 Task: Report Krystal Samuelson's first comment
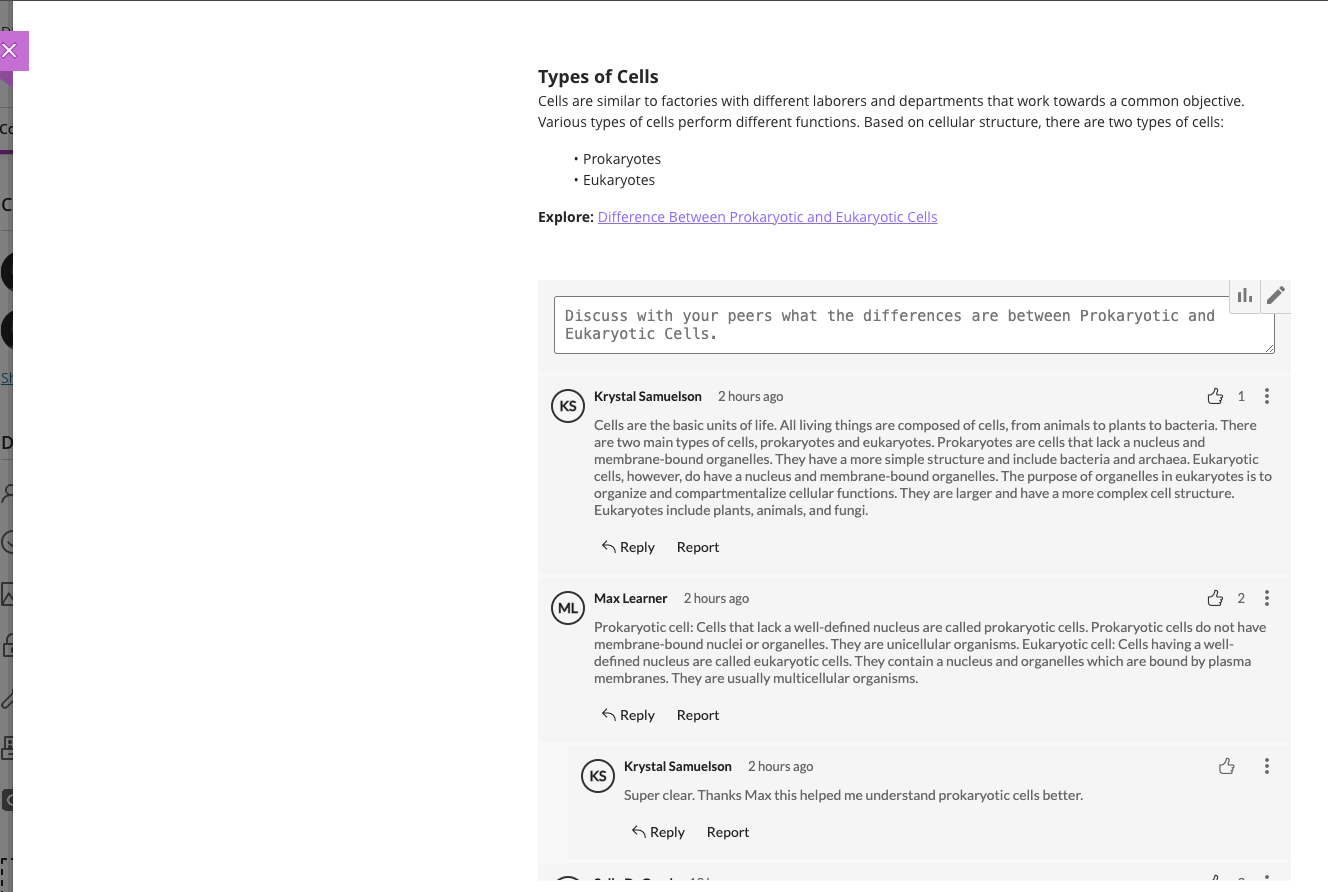pyautogui.click(x=698, y=547)
